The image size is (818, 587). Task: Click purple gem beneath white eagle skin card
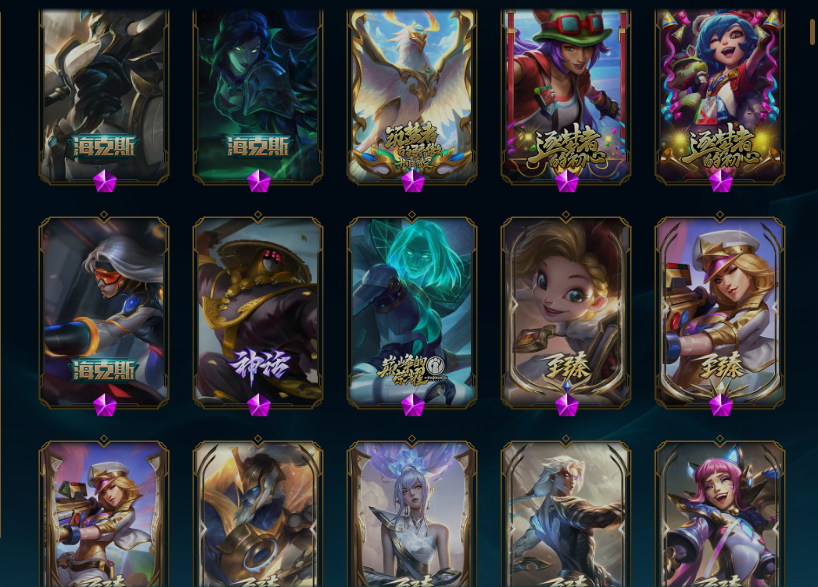click(x=413, y=181)
